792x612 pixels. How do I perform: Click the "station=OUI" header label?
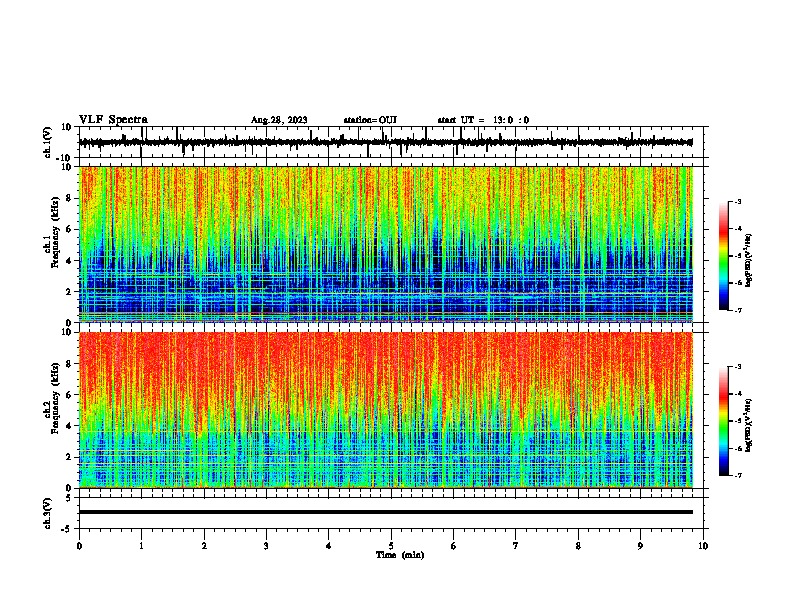click(370, 120)
